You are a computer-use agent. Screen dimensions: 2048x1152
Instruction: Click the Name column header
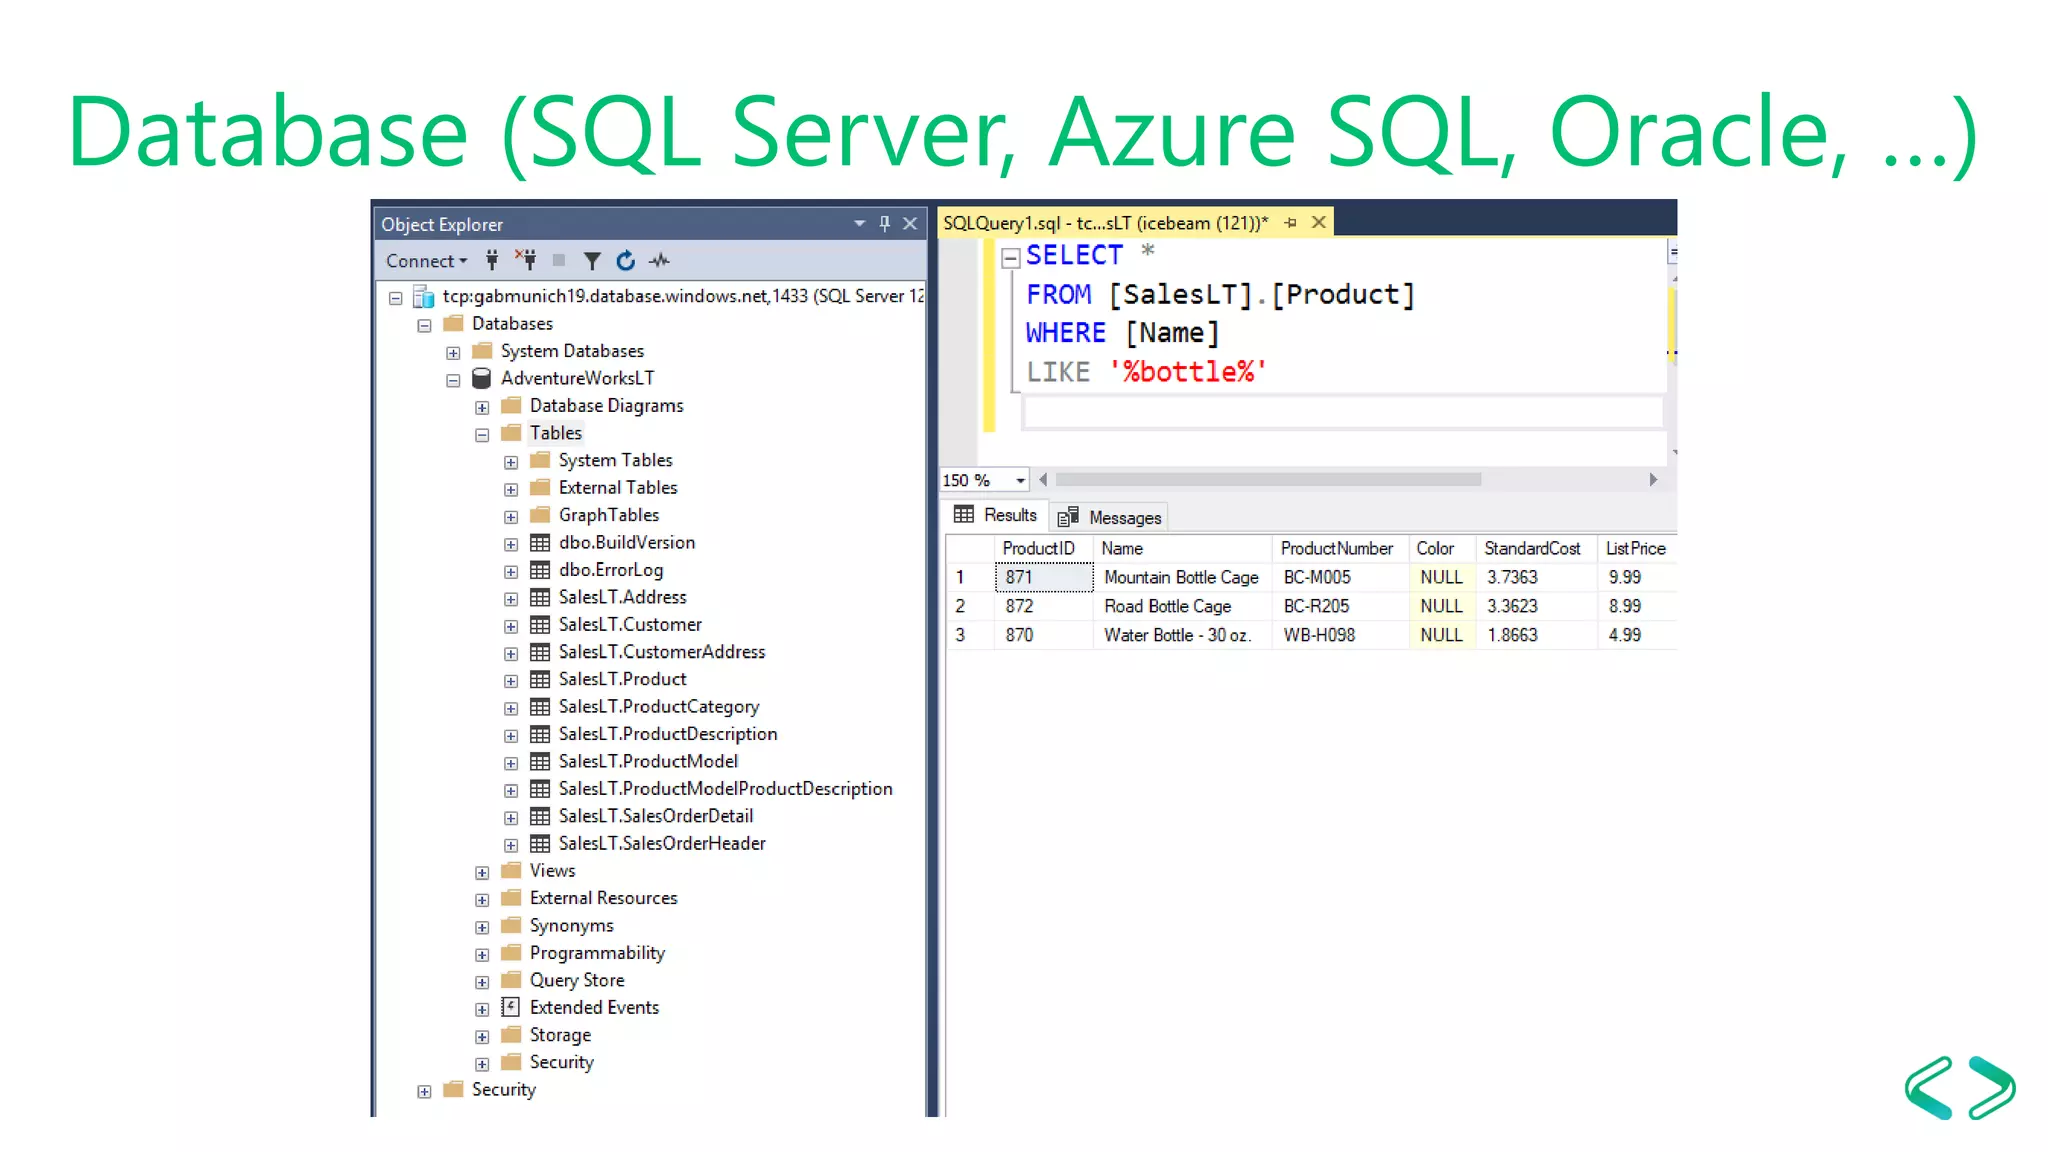(1182, 549)
